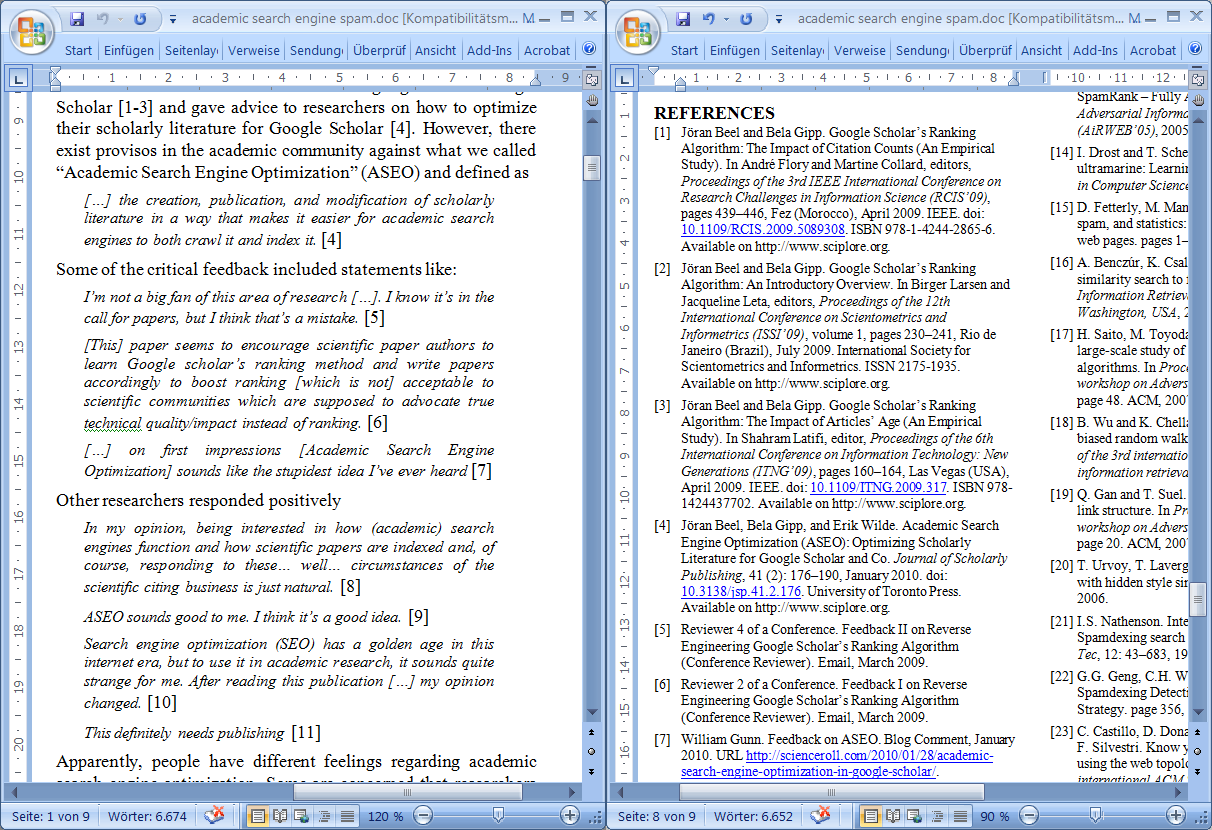Open Einfügen tab in left window
This screenshot has height=830, width=1212.
point(128,50)
